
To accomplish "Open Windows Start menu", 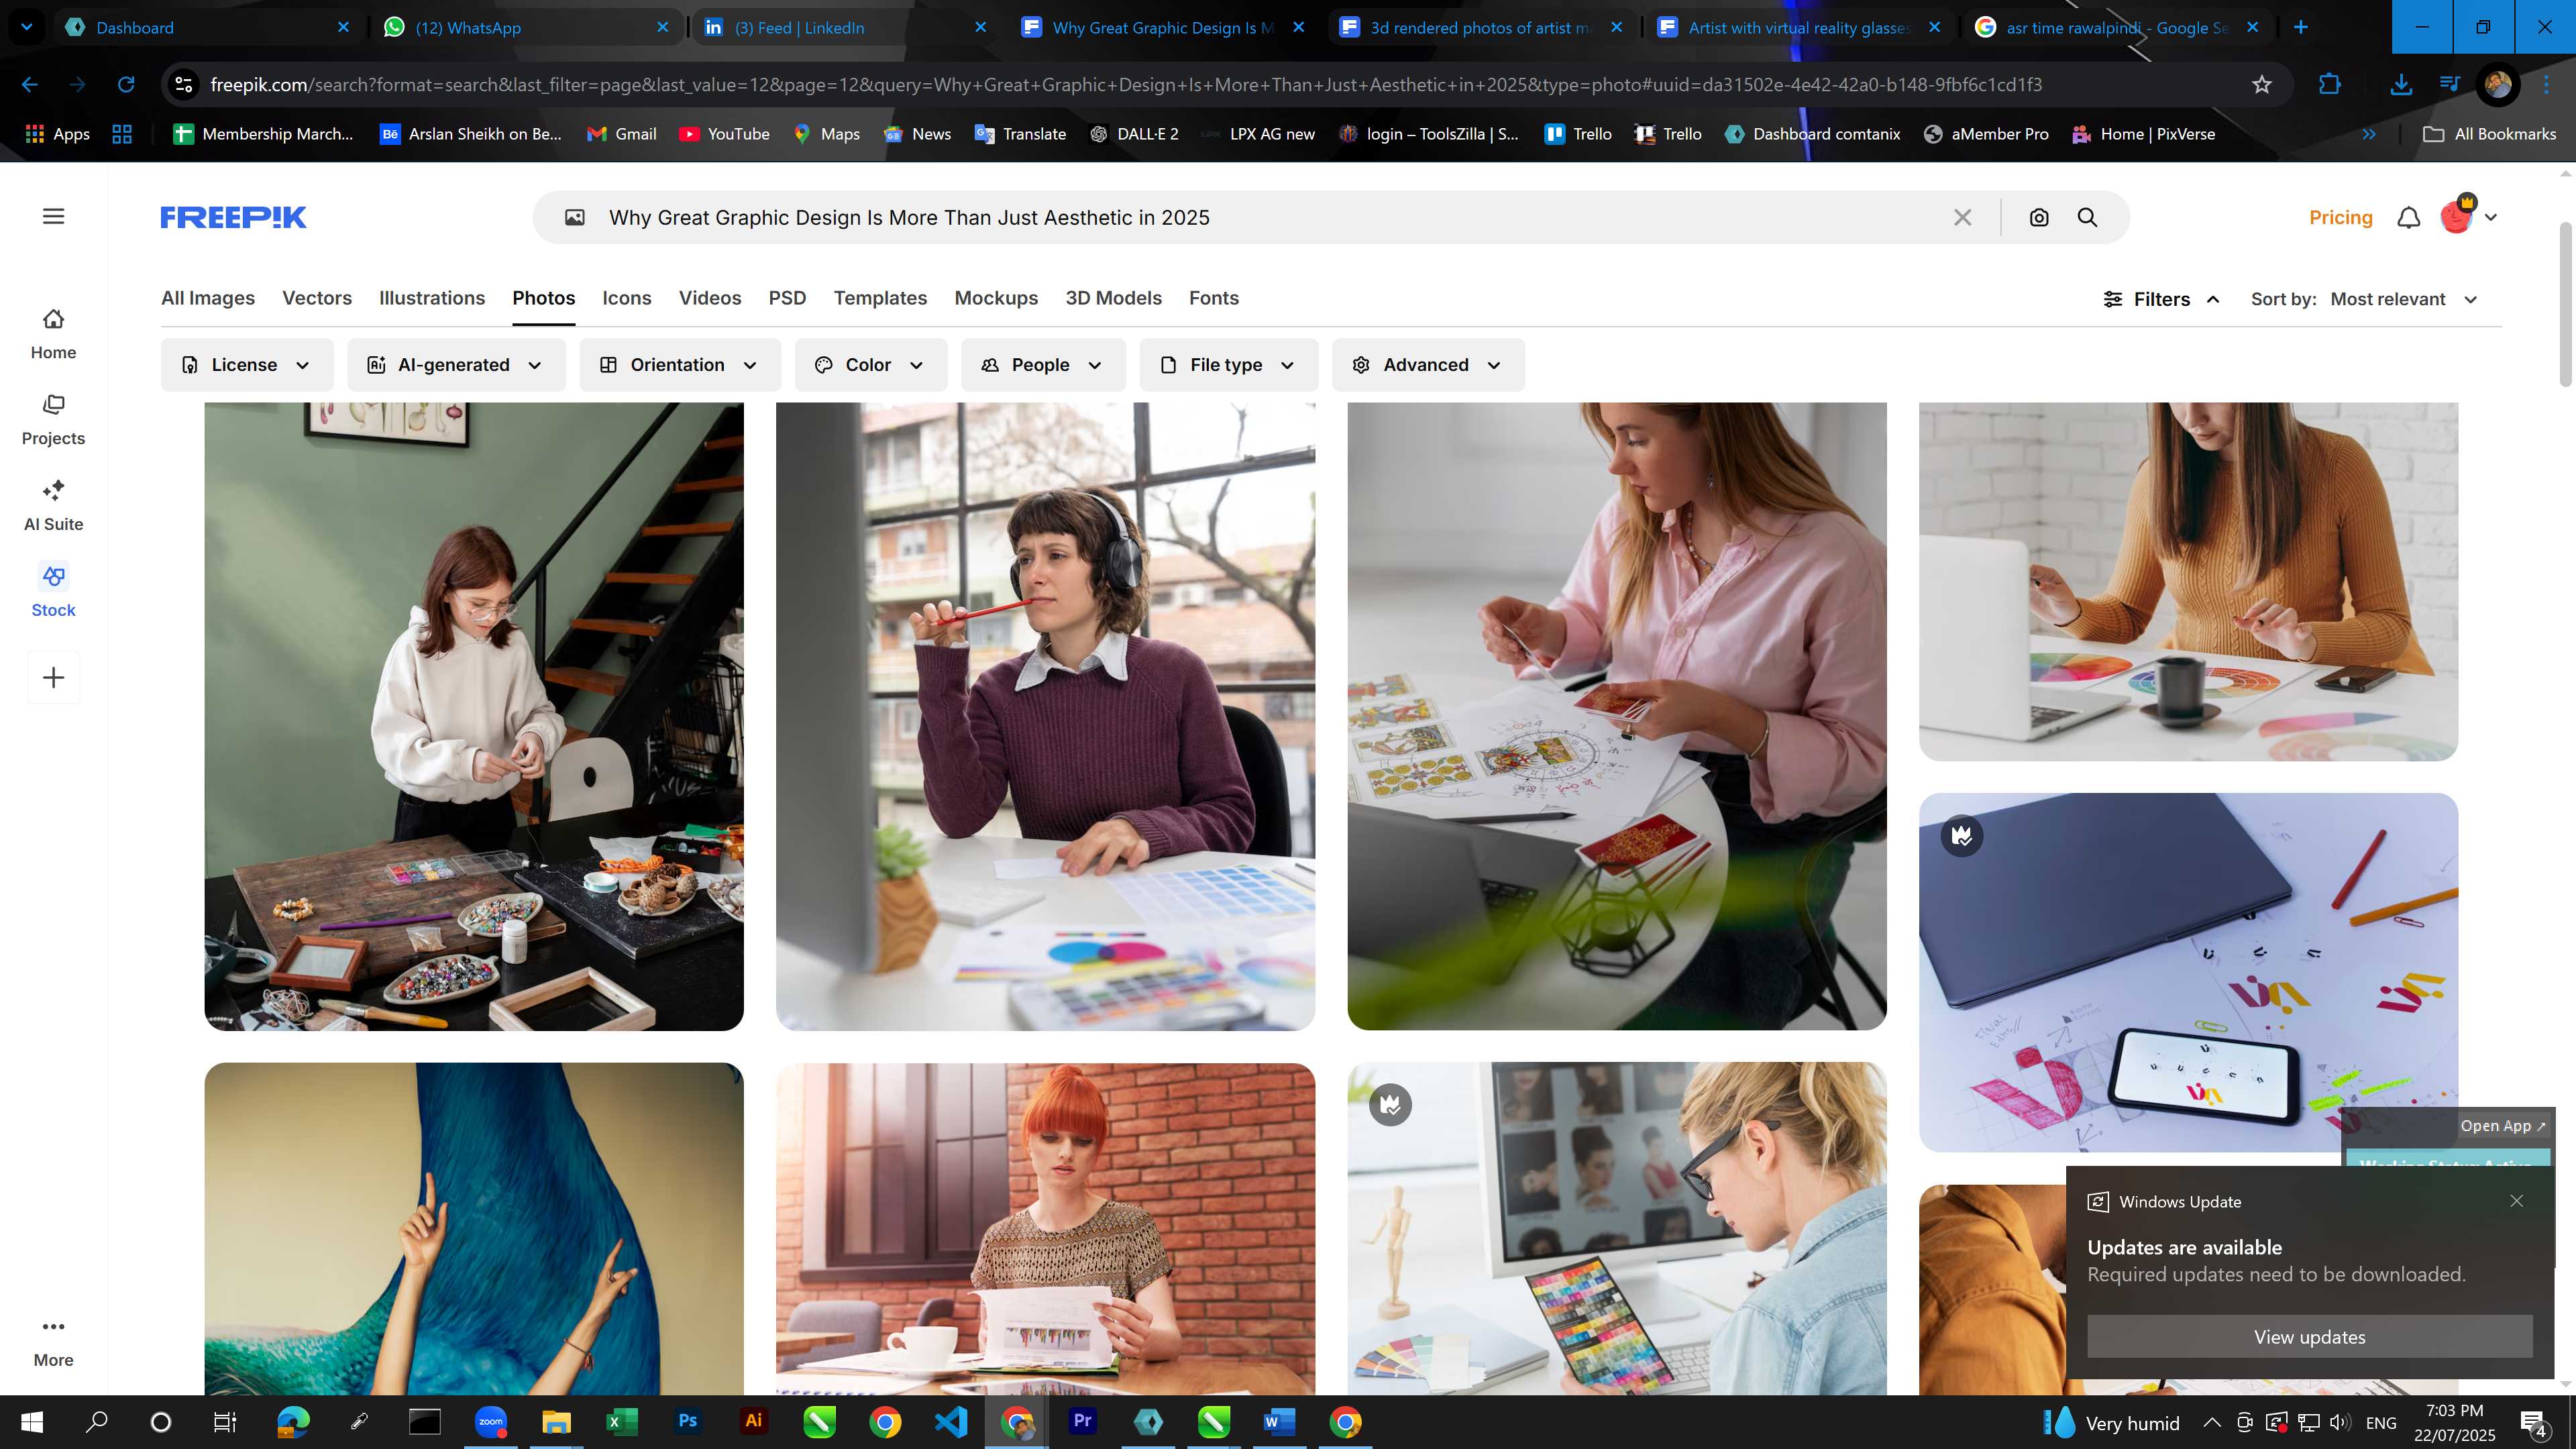I will 31,1421.
